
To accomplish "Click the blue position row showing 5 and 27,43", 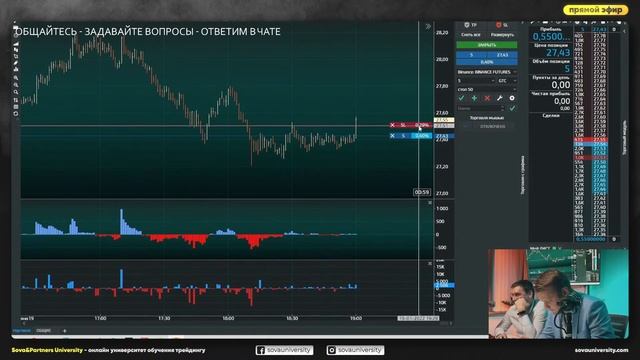I will 487,55.
